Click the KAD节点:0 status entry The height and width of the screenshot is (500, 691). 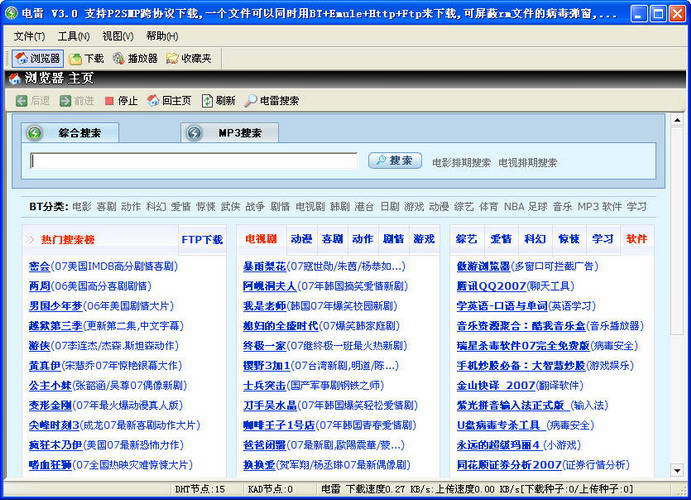click(270, 489)
